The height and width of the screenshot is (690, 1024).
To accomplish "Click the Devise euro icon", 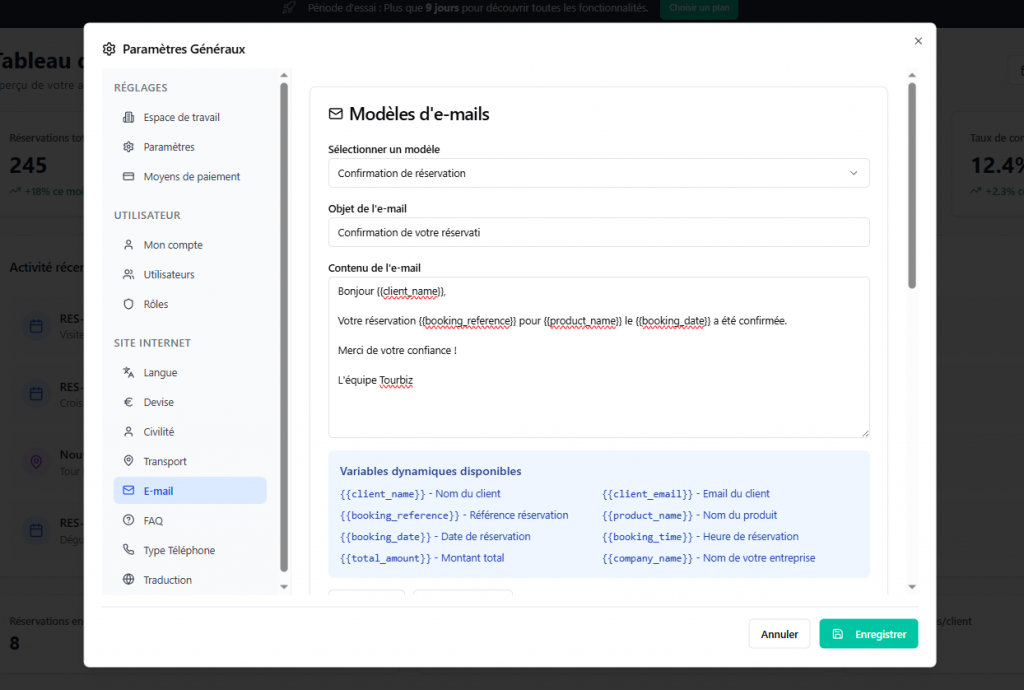I will (128, 402).
